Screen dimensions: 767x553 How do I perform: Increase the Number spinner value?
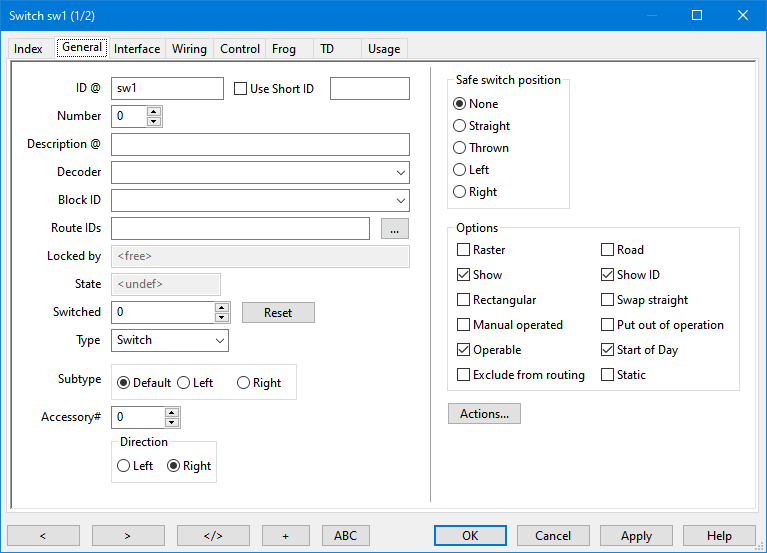tap(153, 111)
